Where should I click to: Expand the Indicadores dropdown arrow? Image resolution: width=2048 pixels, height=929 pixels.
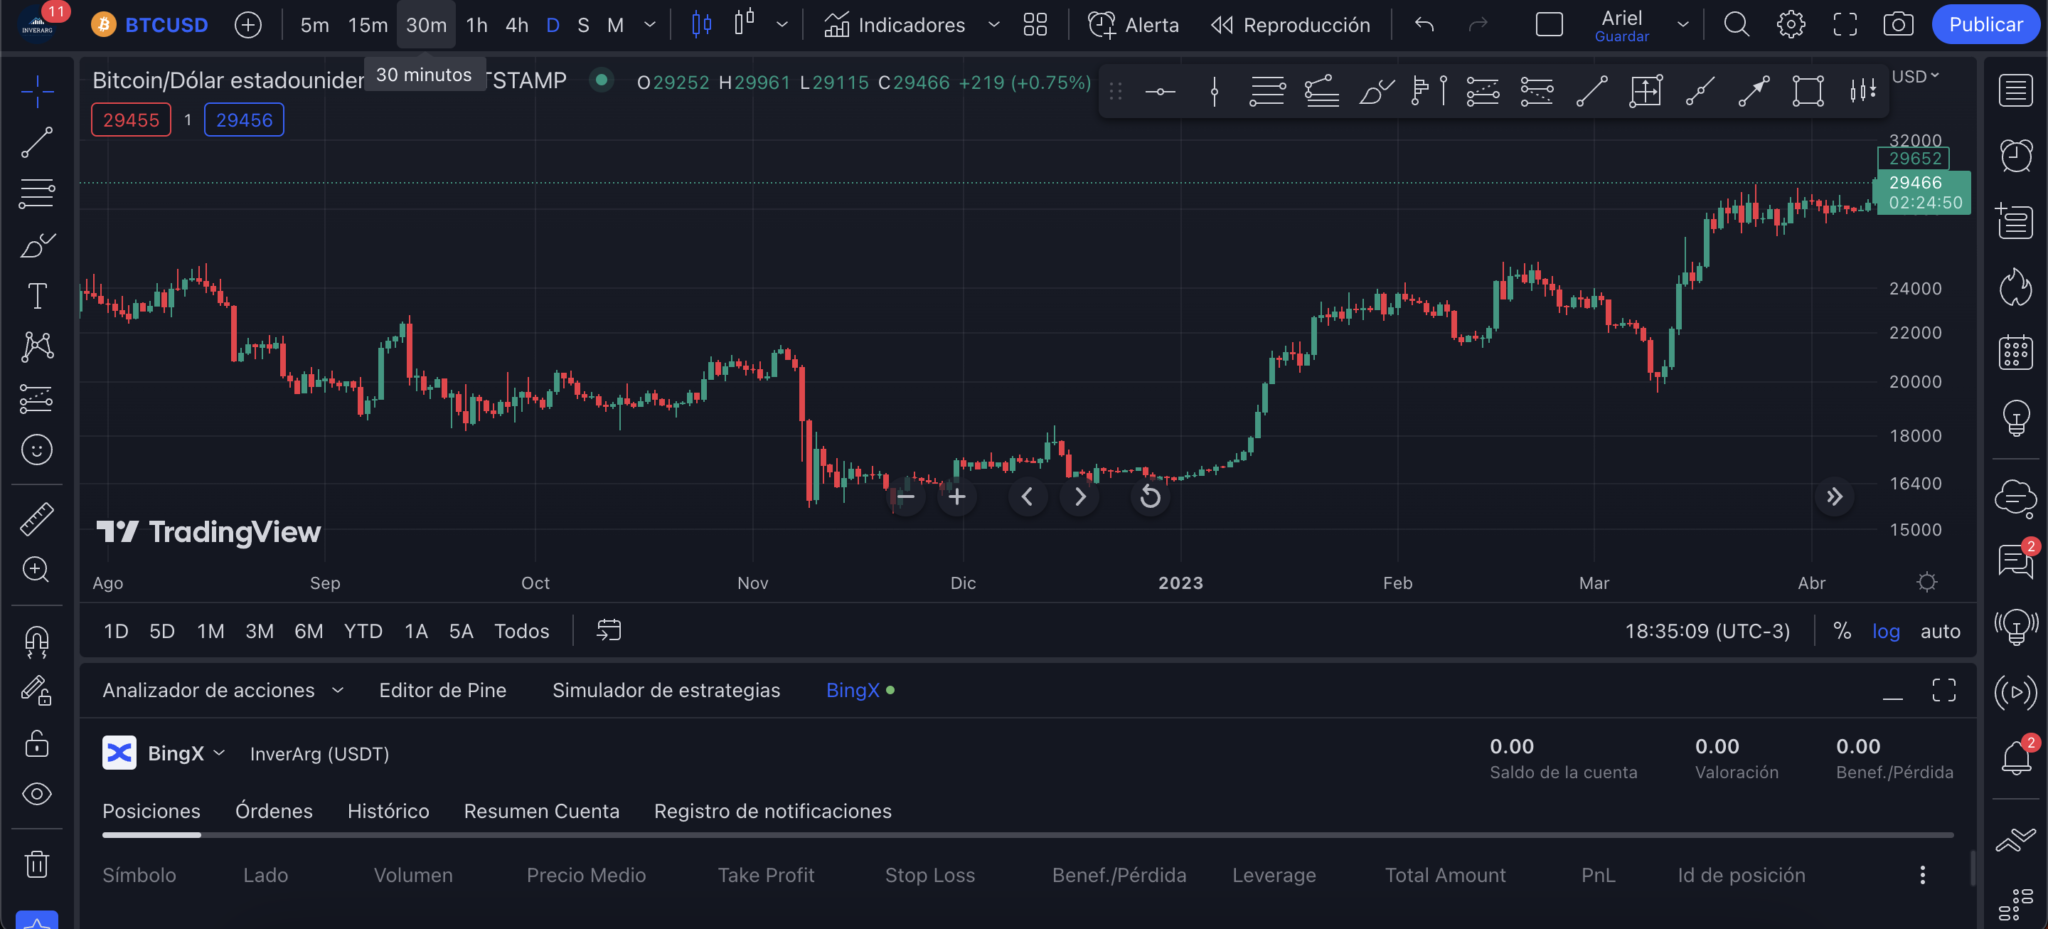coord(994,25)
